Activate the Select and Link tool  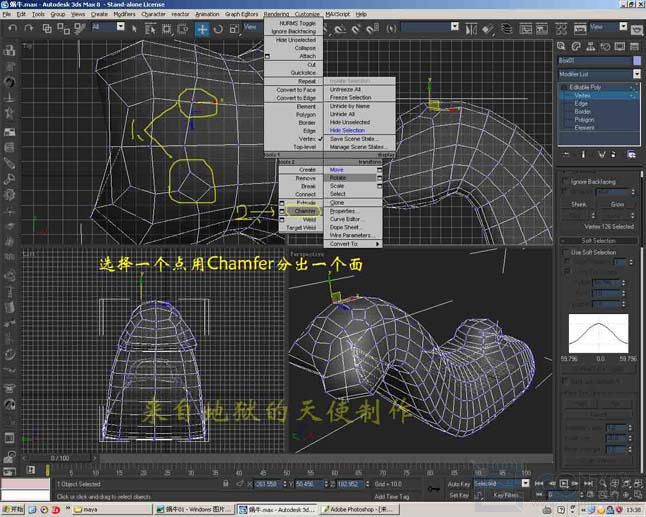[47, 28]
